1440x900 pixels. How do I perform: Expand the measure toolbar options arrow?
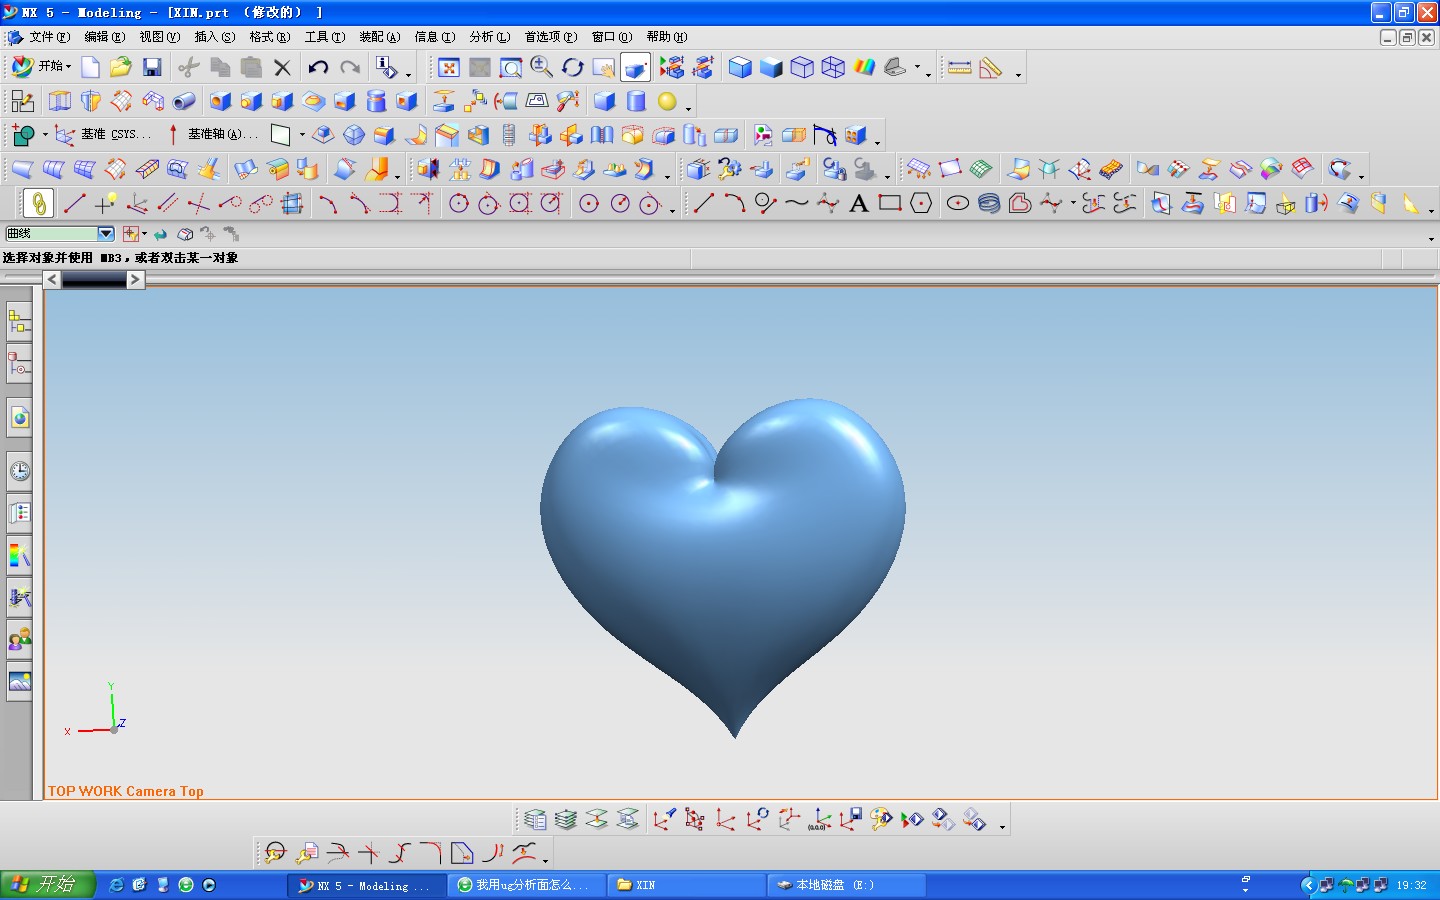(x=1018, y=75)
